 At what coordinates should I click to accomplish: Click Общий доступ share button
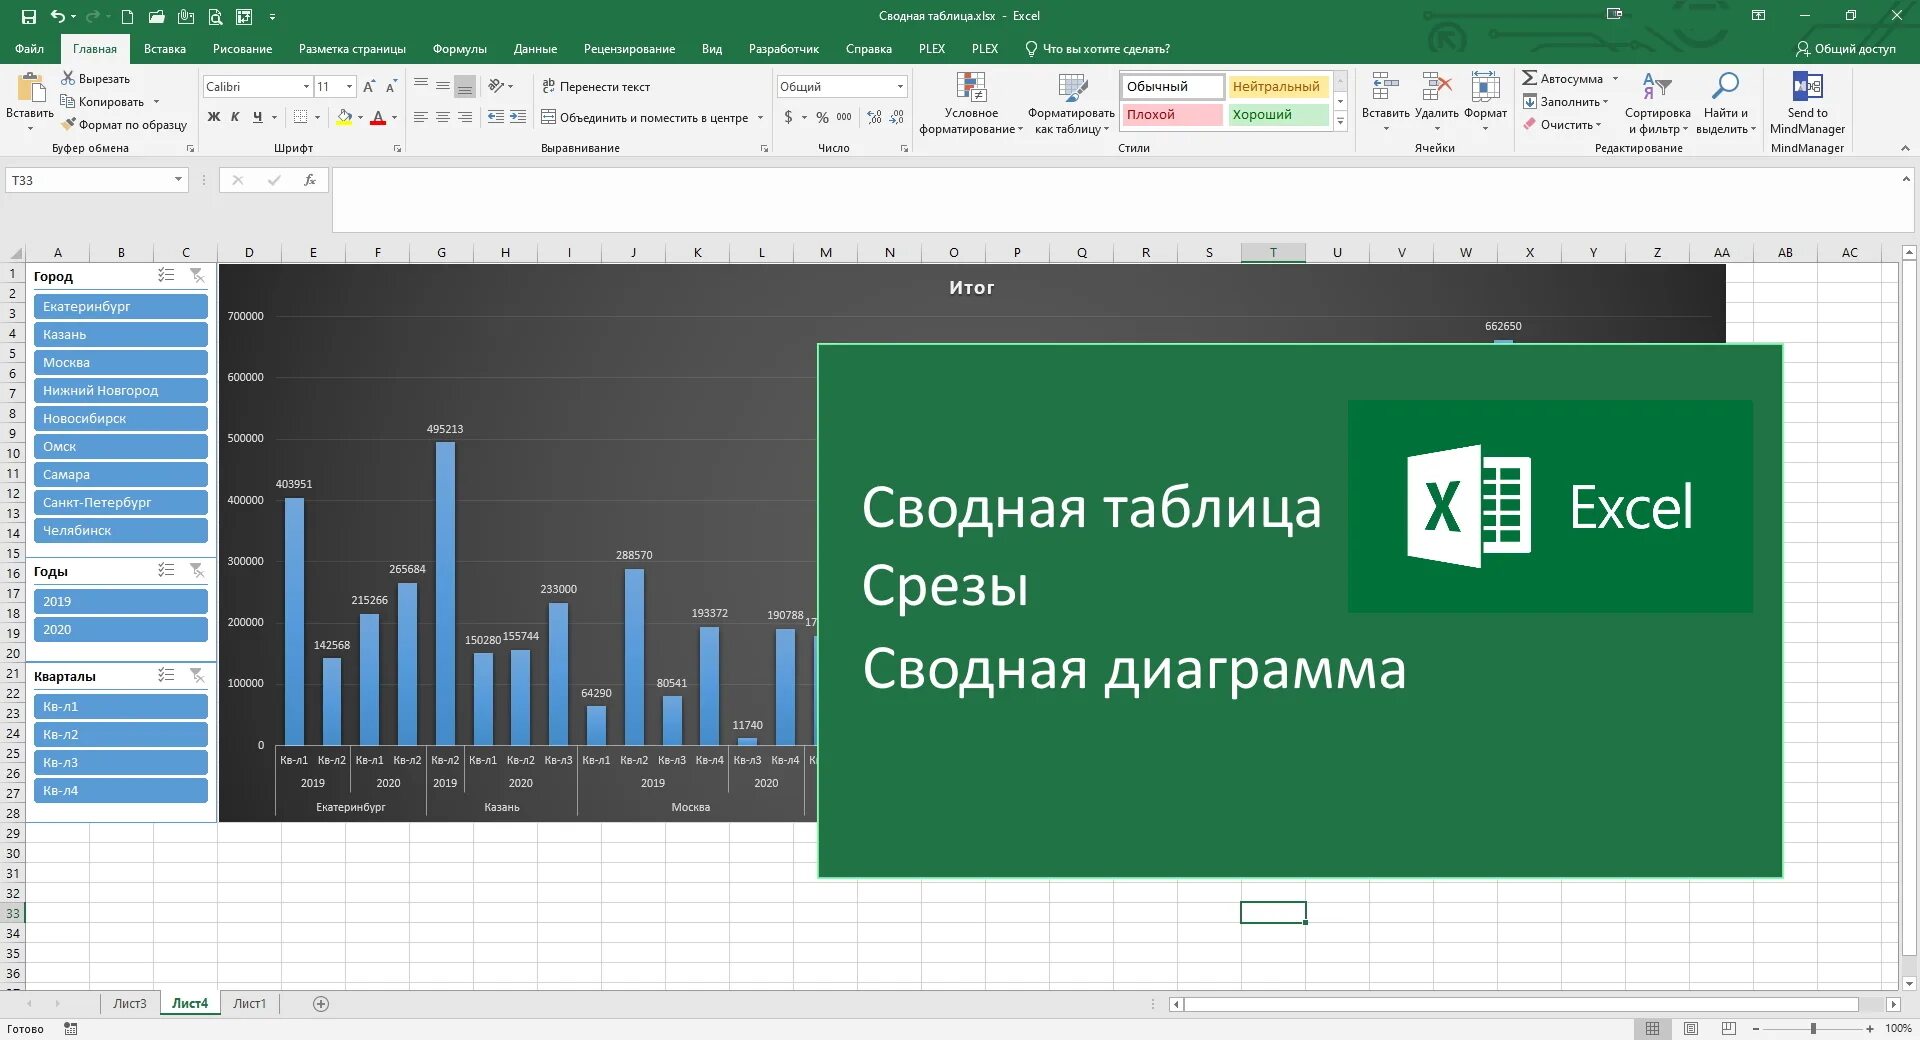1846,49
